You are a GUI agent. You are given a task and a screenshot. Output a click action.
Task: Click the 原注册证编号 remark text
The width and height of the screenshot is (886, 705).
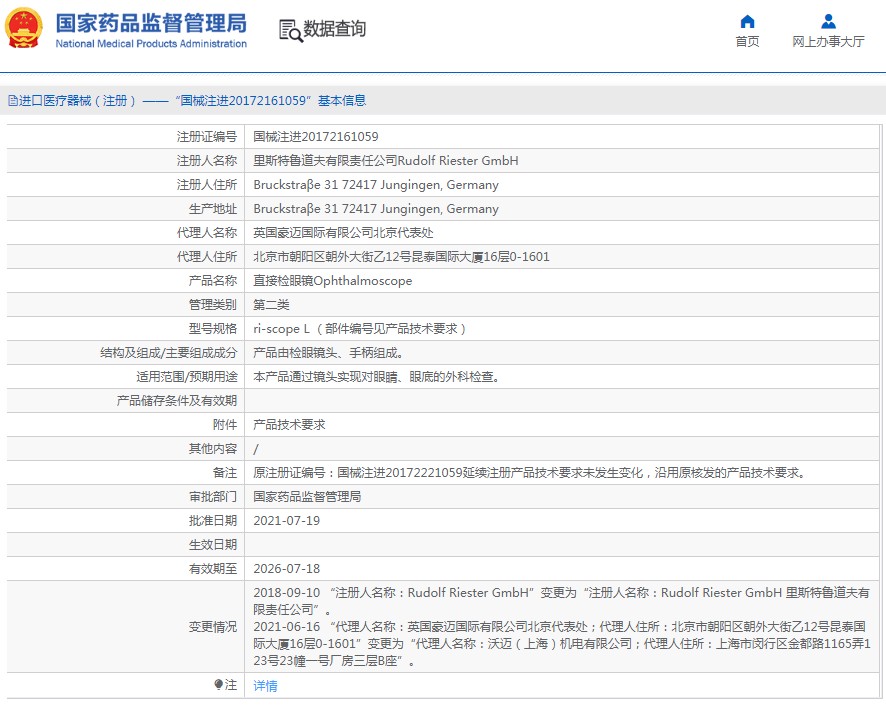coord(529,473)
